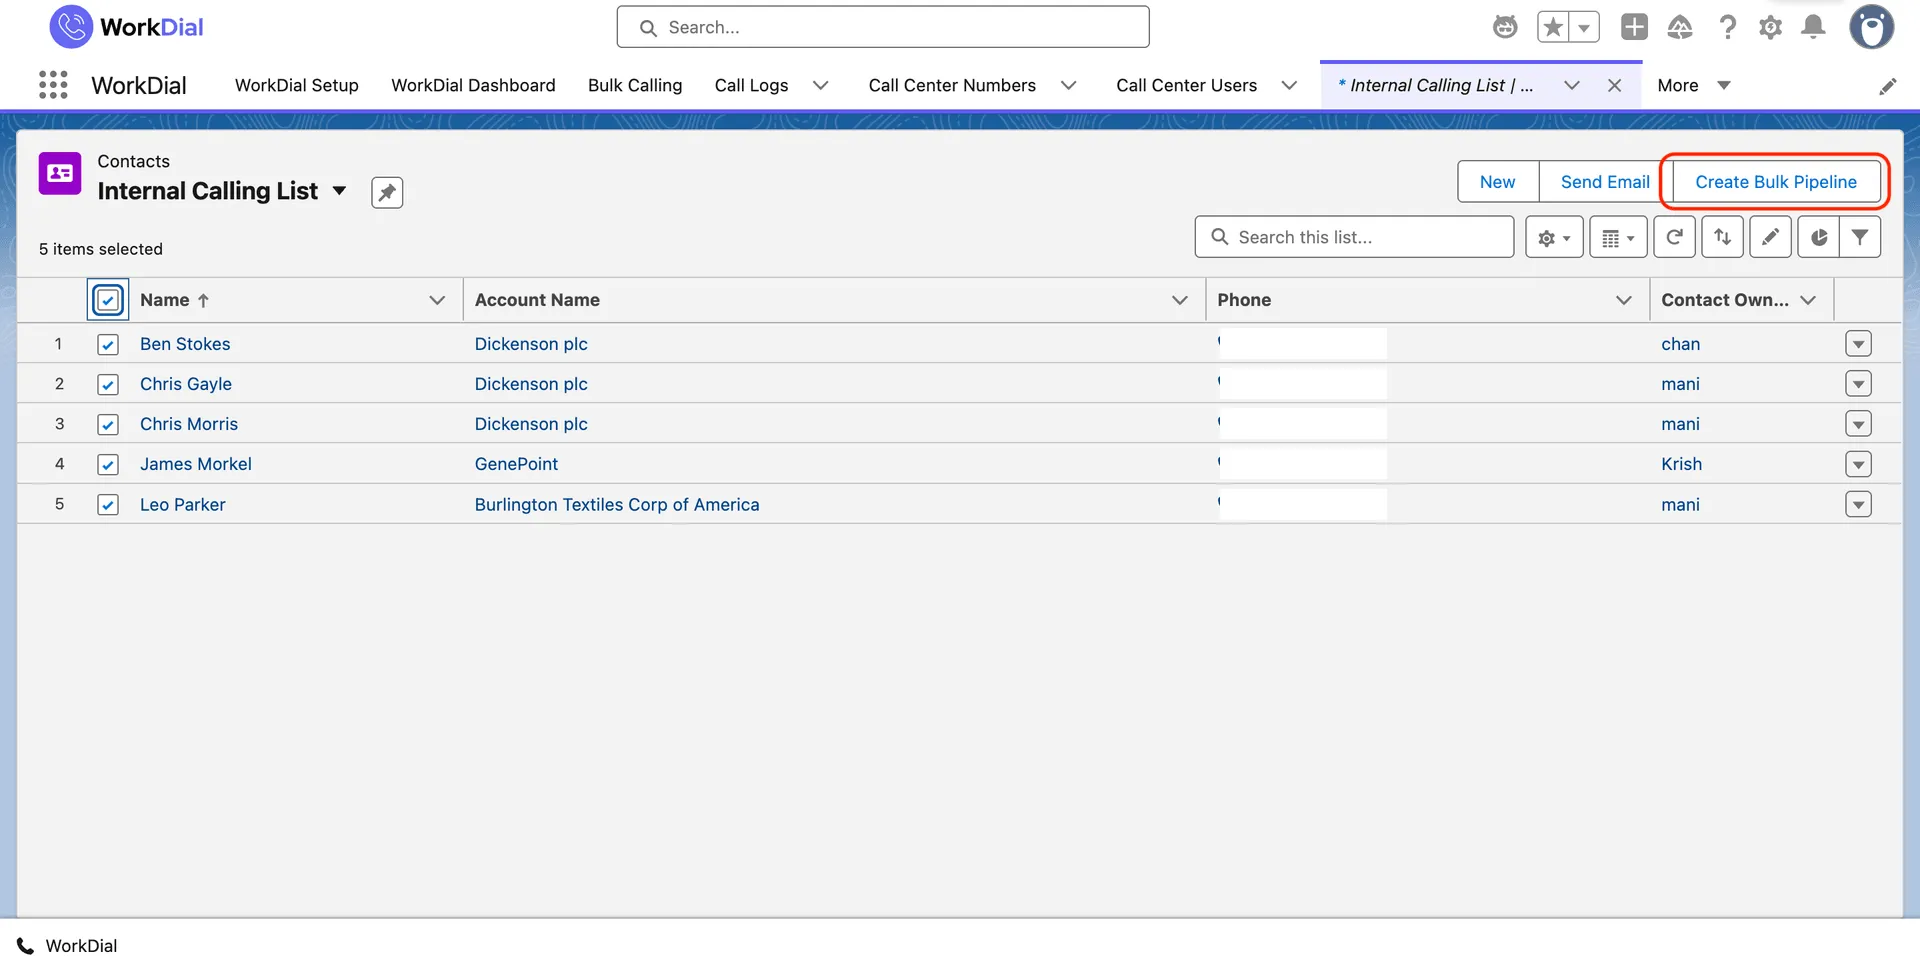1920x972 pixels.
Task: Uncheck the James Morkel row checkbox
Action: tap(108, 464)
